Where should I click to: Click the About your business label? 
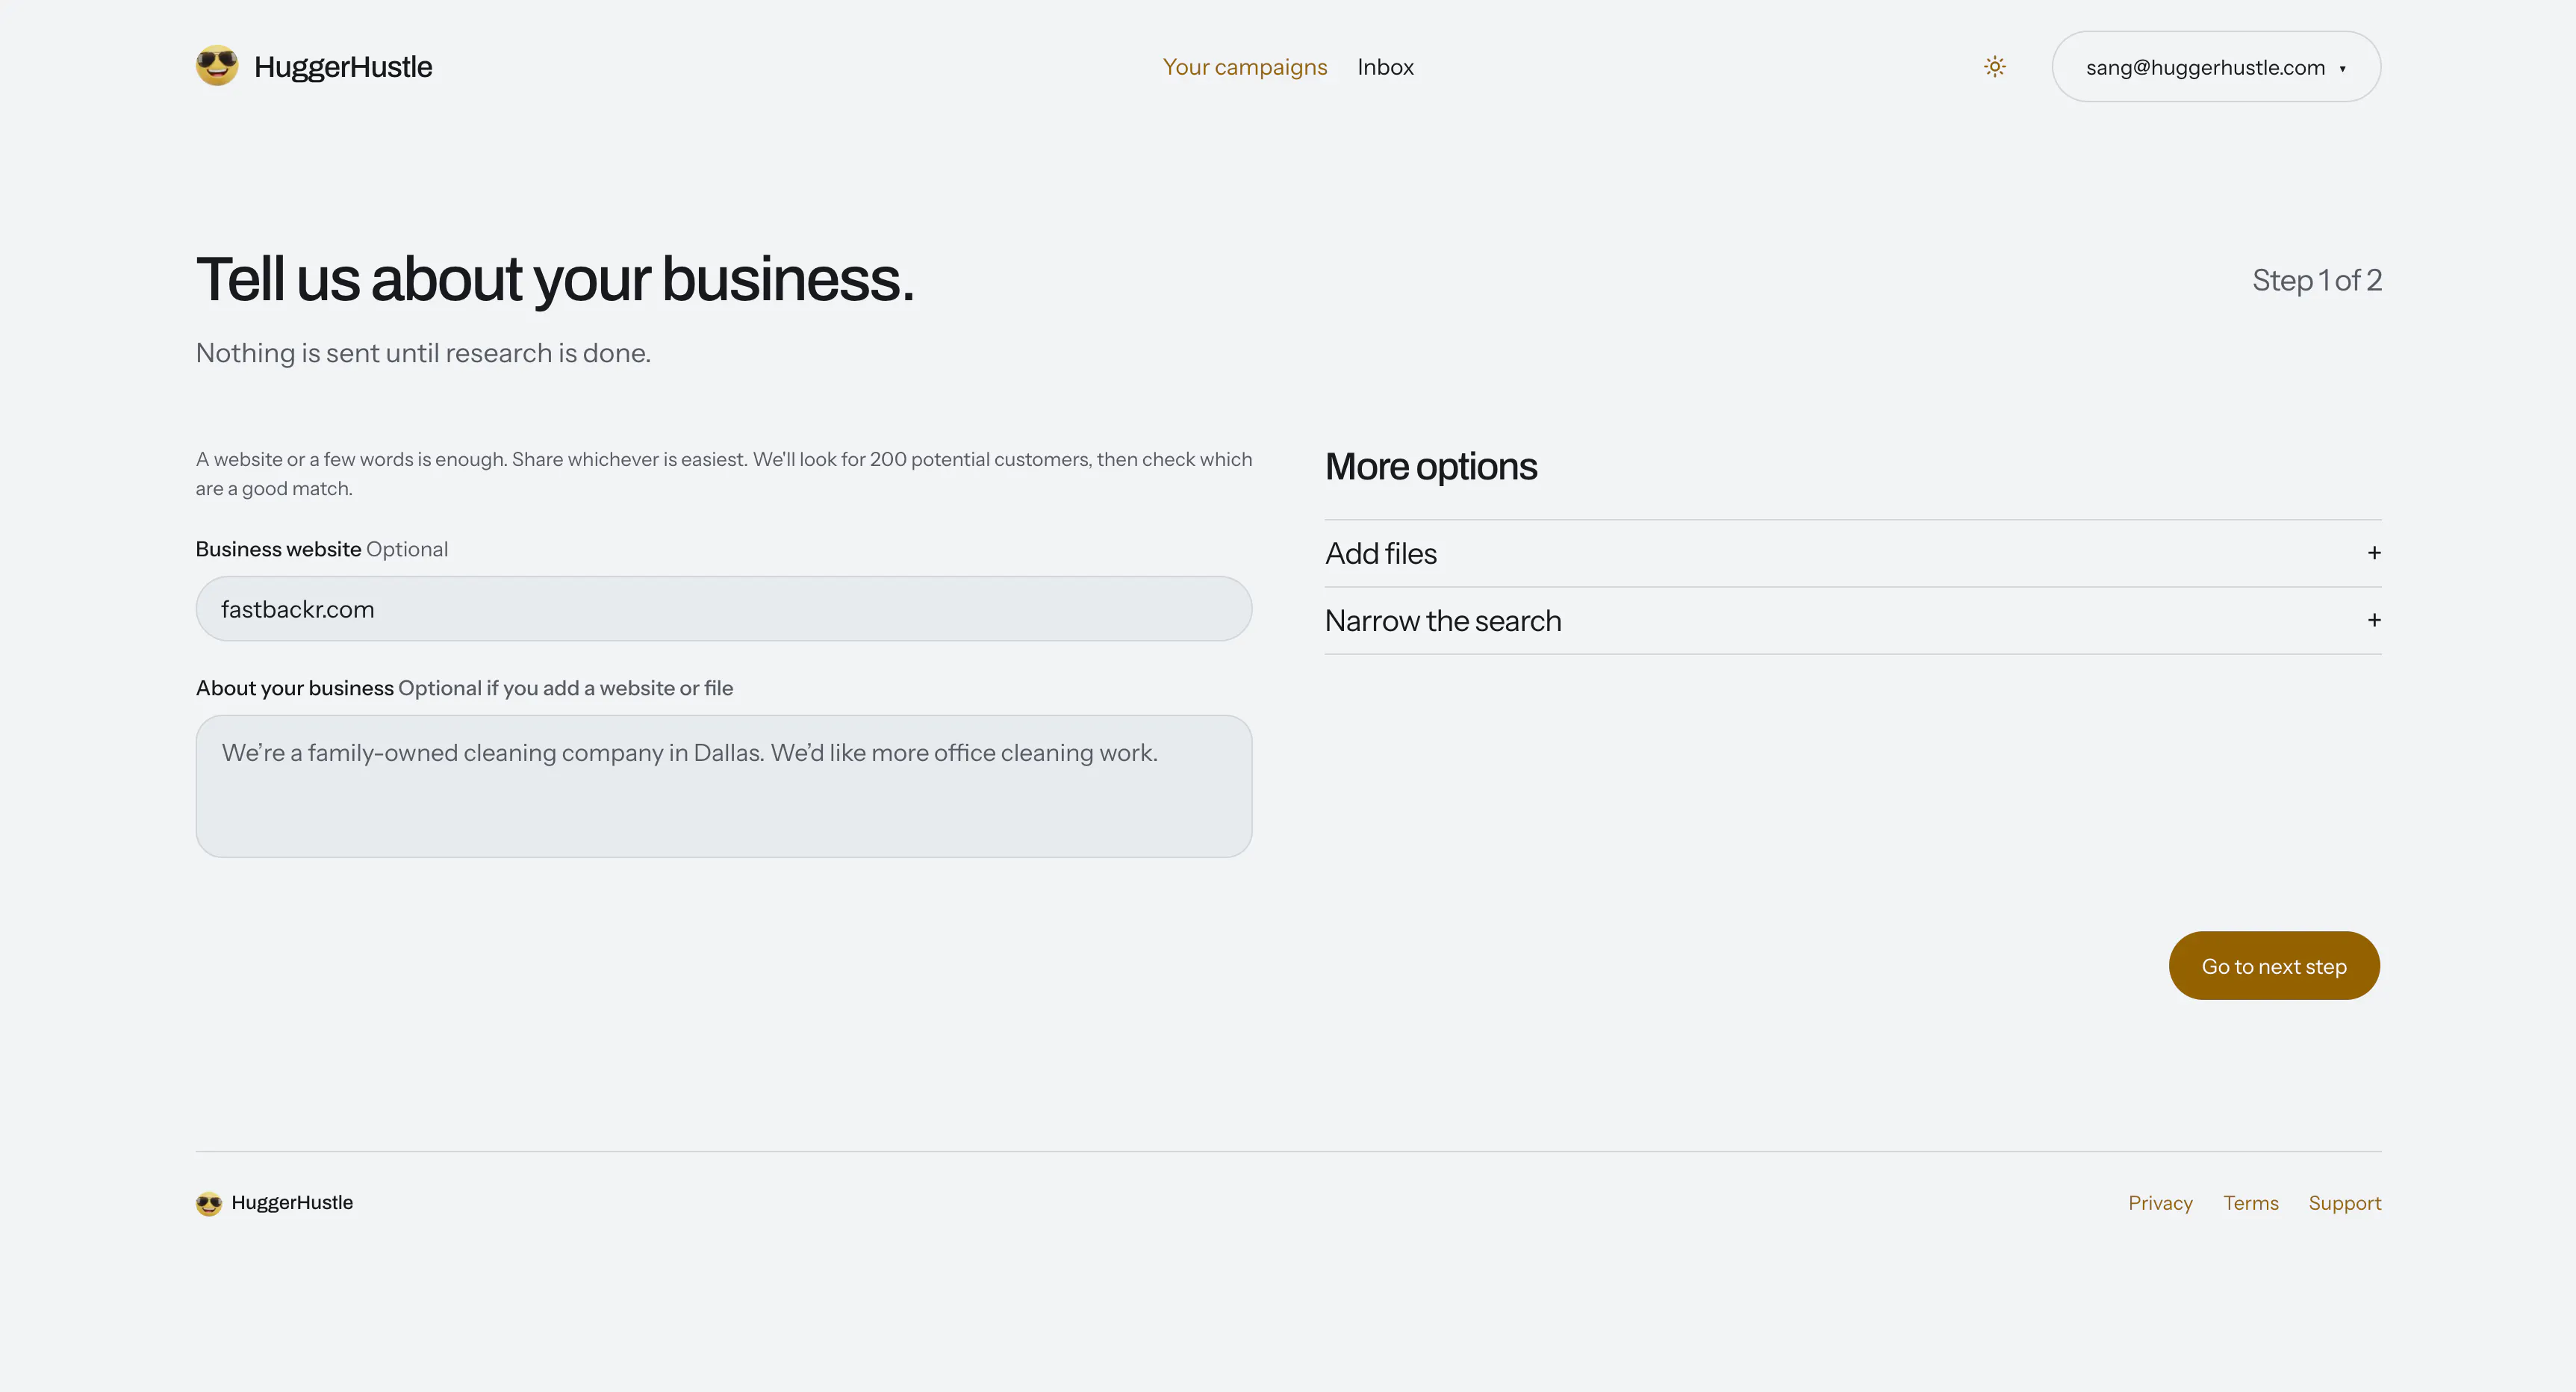pyautogui.click(x=294, y=688)
